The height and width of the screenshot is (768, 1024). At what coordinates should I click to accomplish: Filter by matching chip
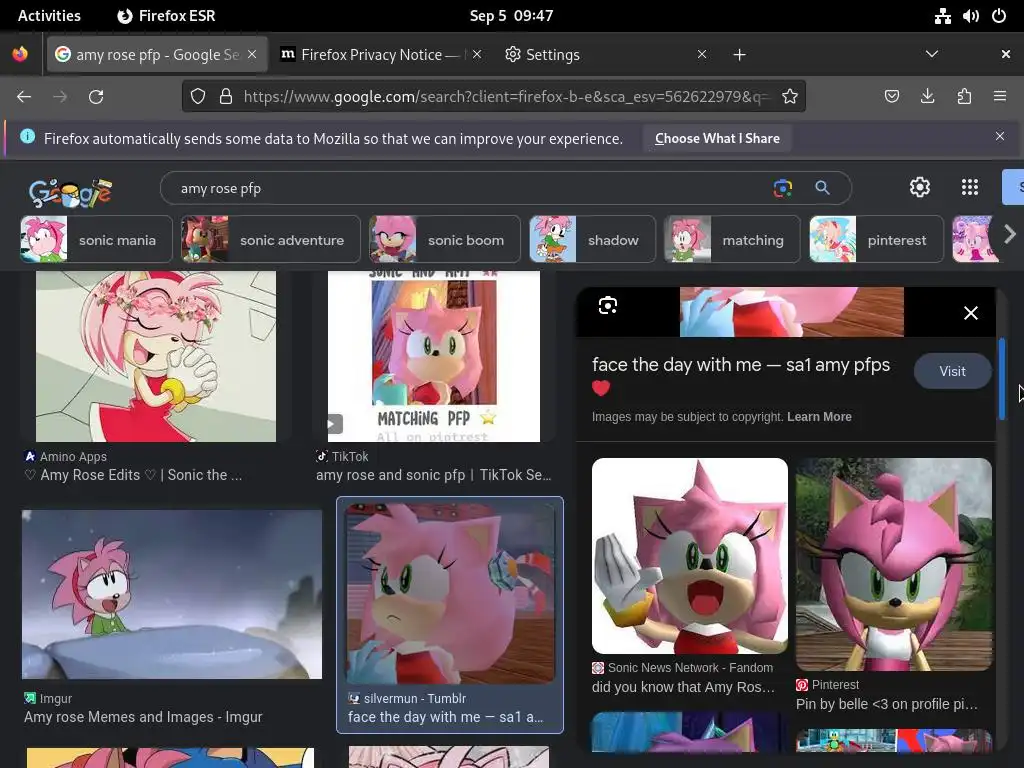(x=732, y=240)
